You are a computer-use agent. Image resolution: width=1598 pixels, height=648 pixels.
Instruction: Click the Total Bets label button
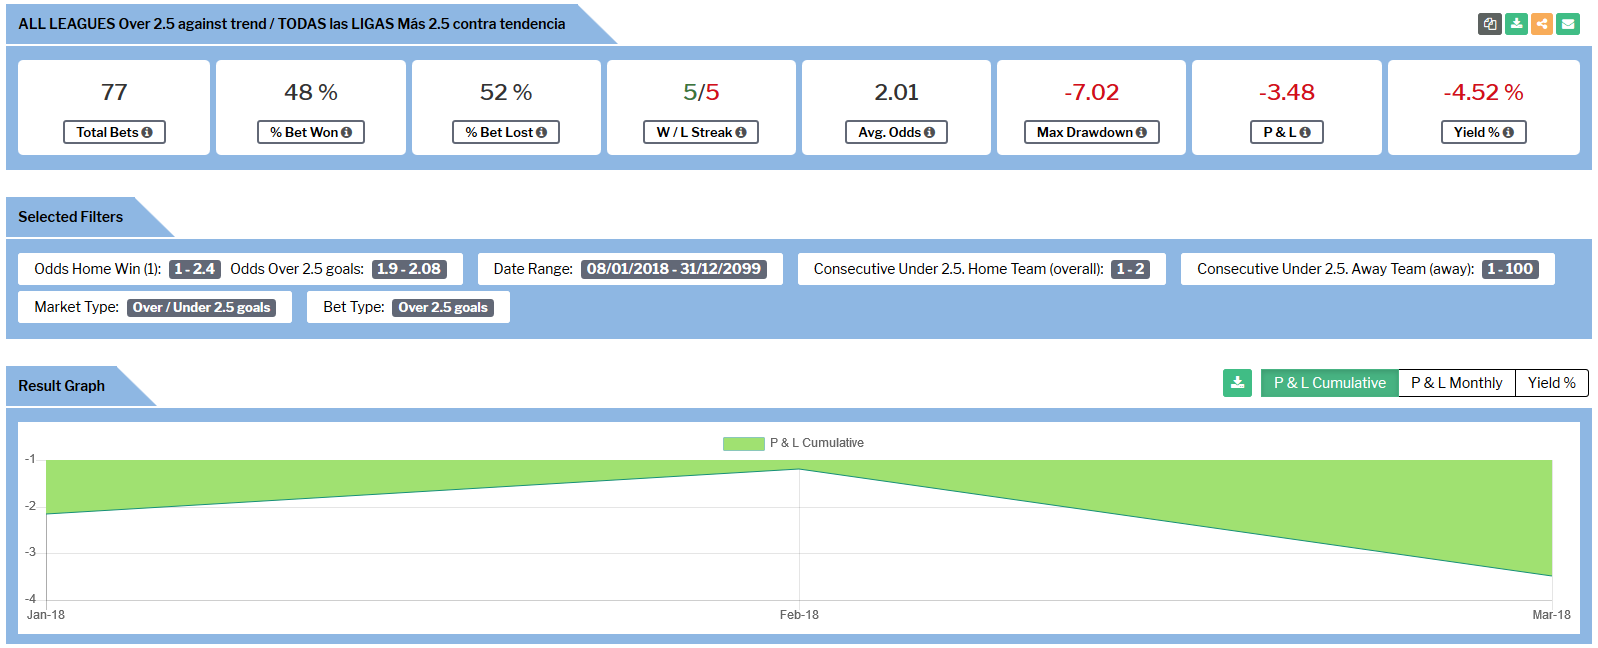pyautogui.click(x=114, y=132)
